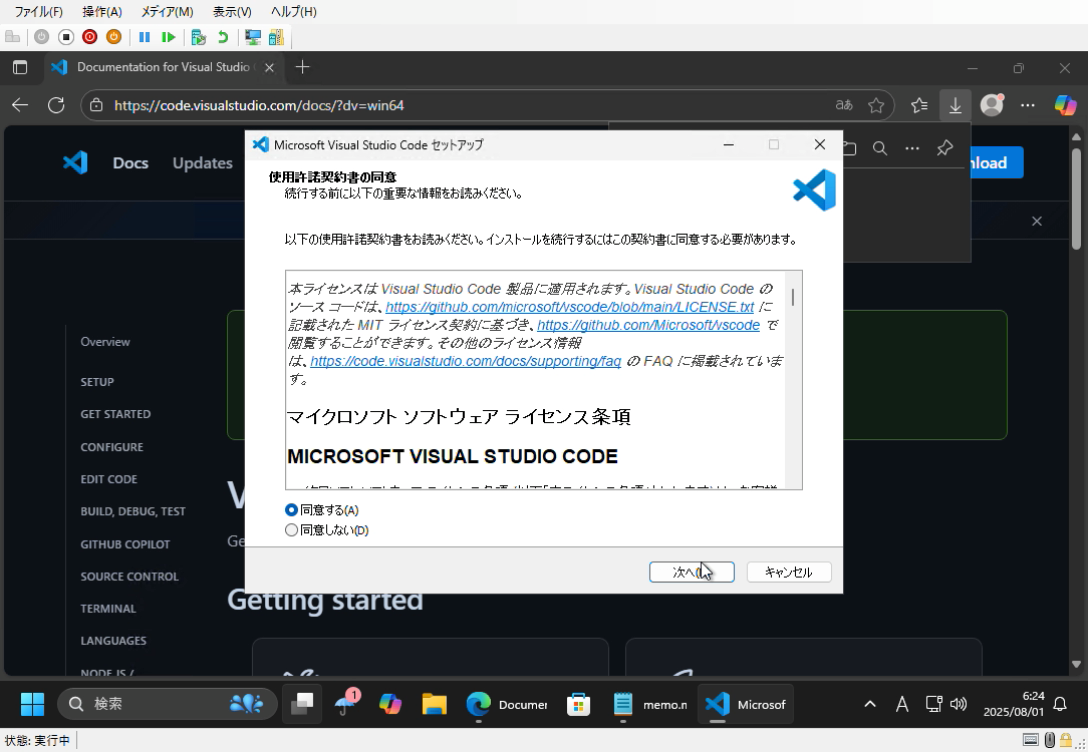Open File Explorer from the taskbar
The width and height of the screenshot is (1088, 752).
coord(434,704)
